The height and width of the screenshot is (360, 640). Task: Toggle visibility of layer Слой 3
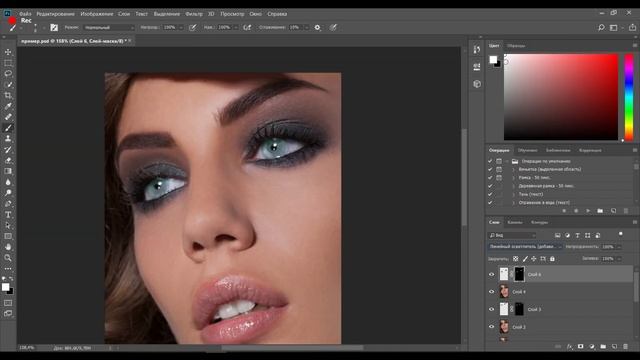[491, 309]
